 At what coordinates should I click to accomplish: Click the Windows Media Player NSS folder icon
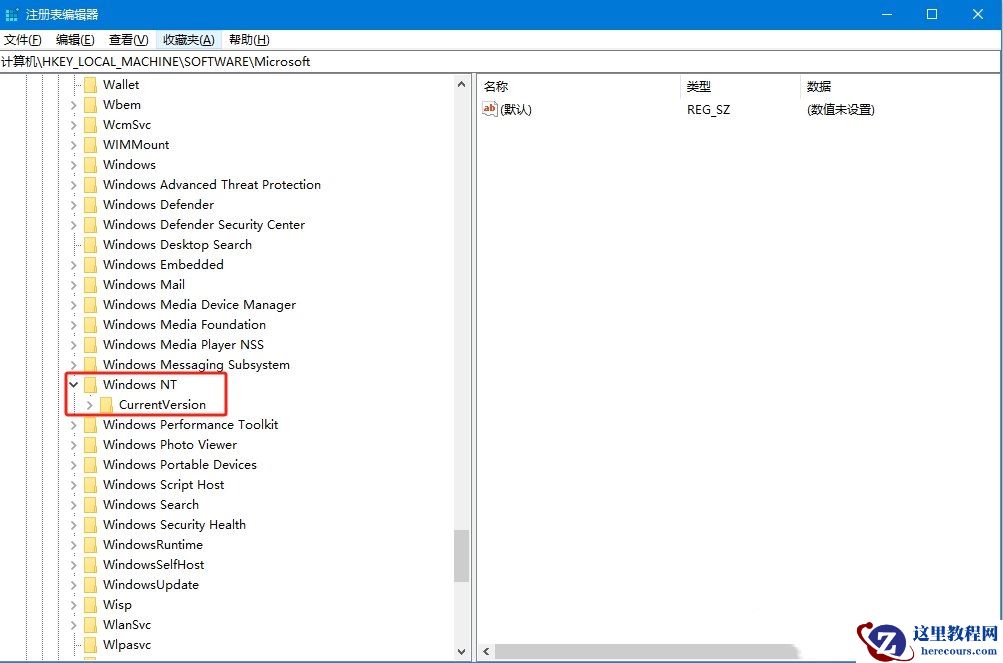coord(91,344)
